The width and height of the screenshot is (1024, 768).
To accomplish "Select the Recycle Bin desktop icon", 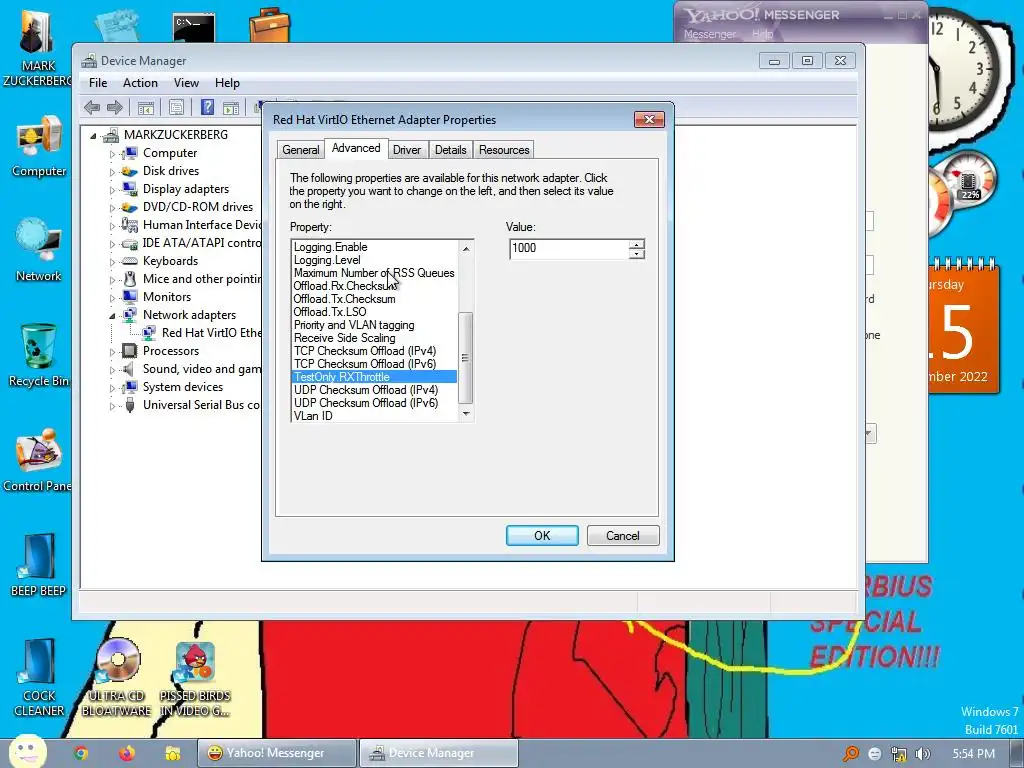I will click(x=39, y=355).
